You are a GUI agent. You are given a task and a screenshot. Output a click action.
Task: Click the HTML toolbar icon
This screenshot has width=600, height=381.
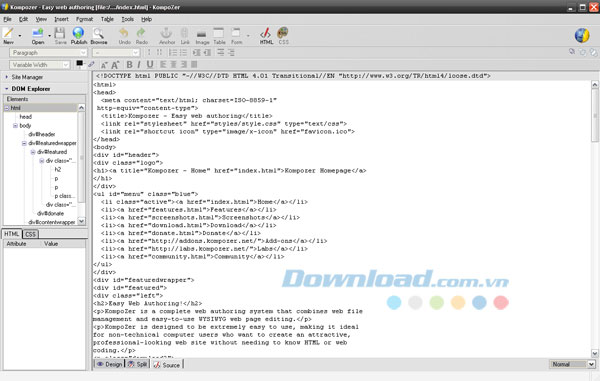pos(266,34)
